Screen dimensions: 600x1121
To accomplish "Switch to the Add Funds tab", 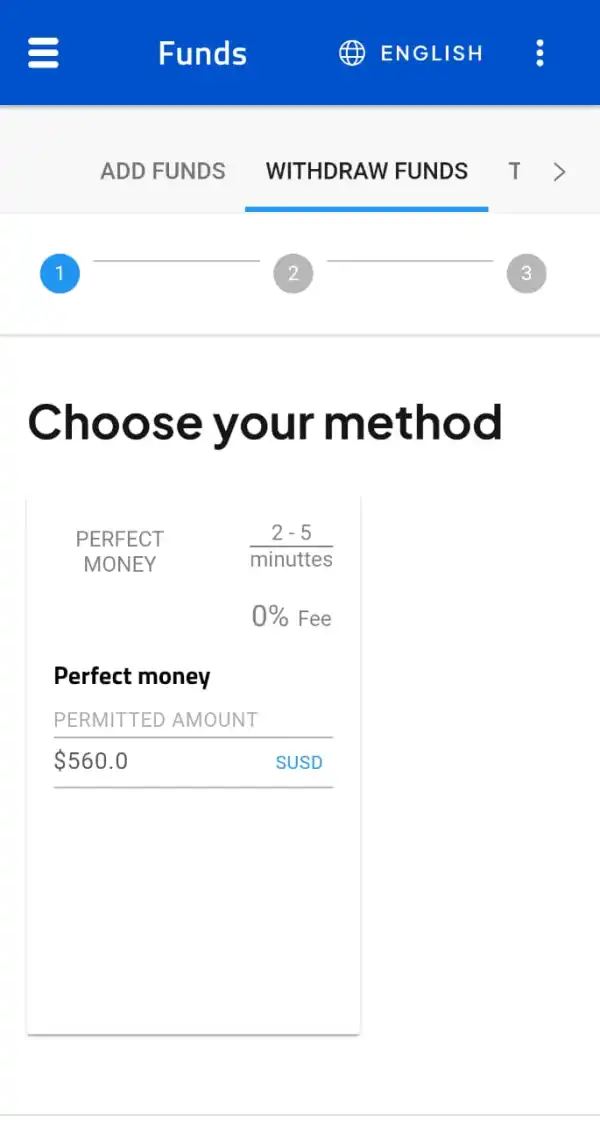I will tap(163, 171).
